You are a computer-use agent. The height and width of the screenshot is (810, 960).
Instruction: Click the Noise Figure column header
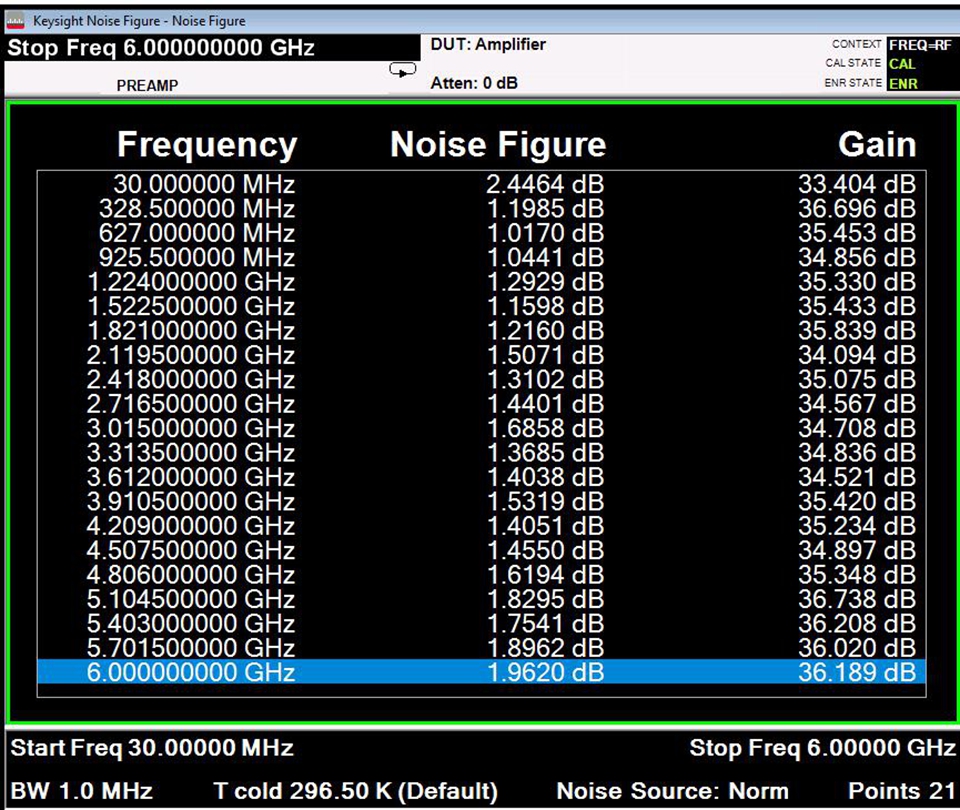coord(497,145)
